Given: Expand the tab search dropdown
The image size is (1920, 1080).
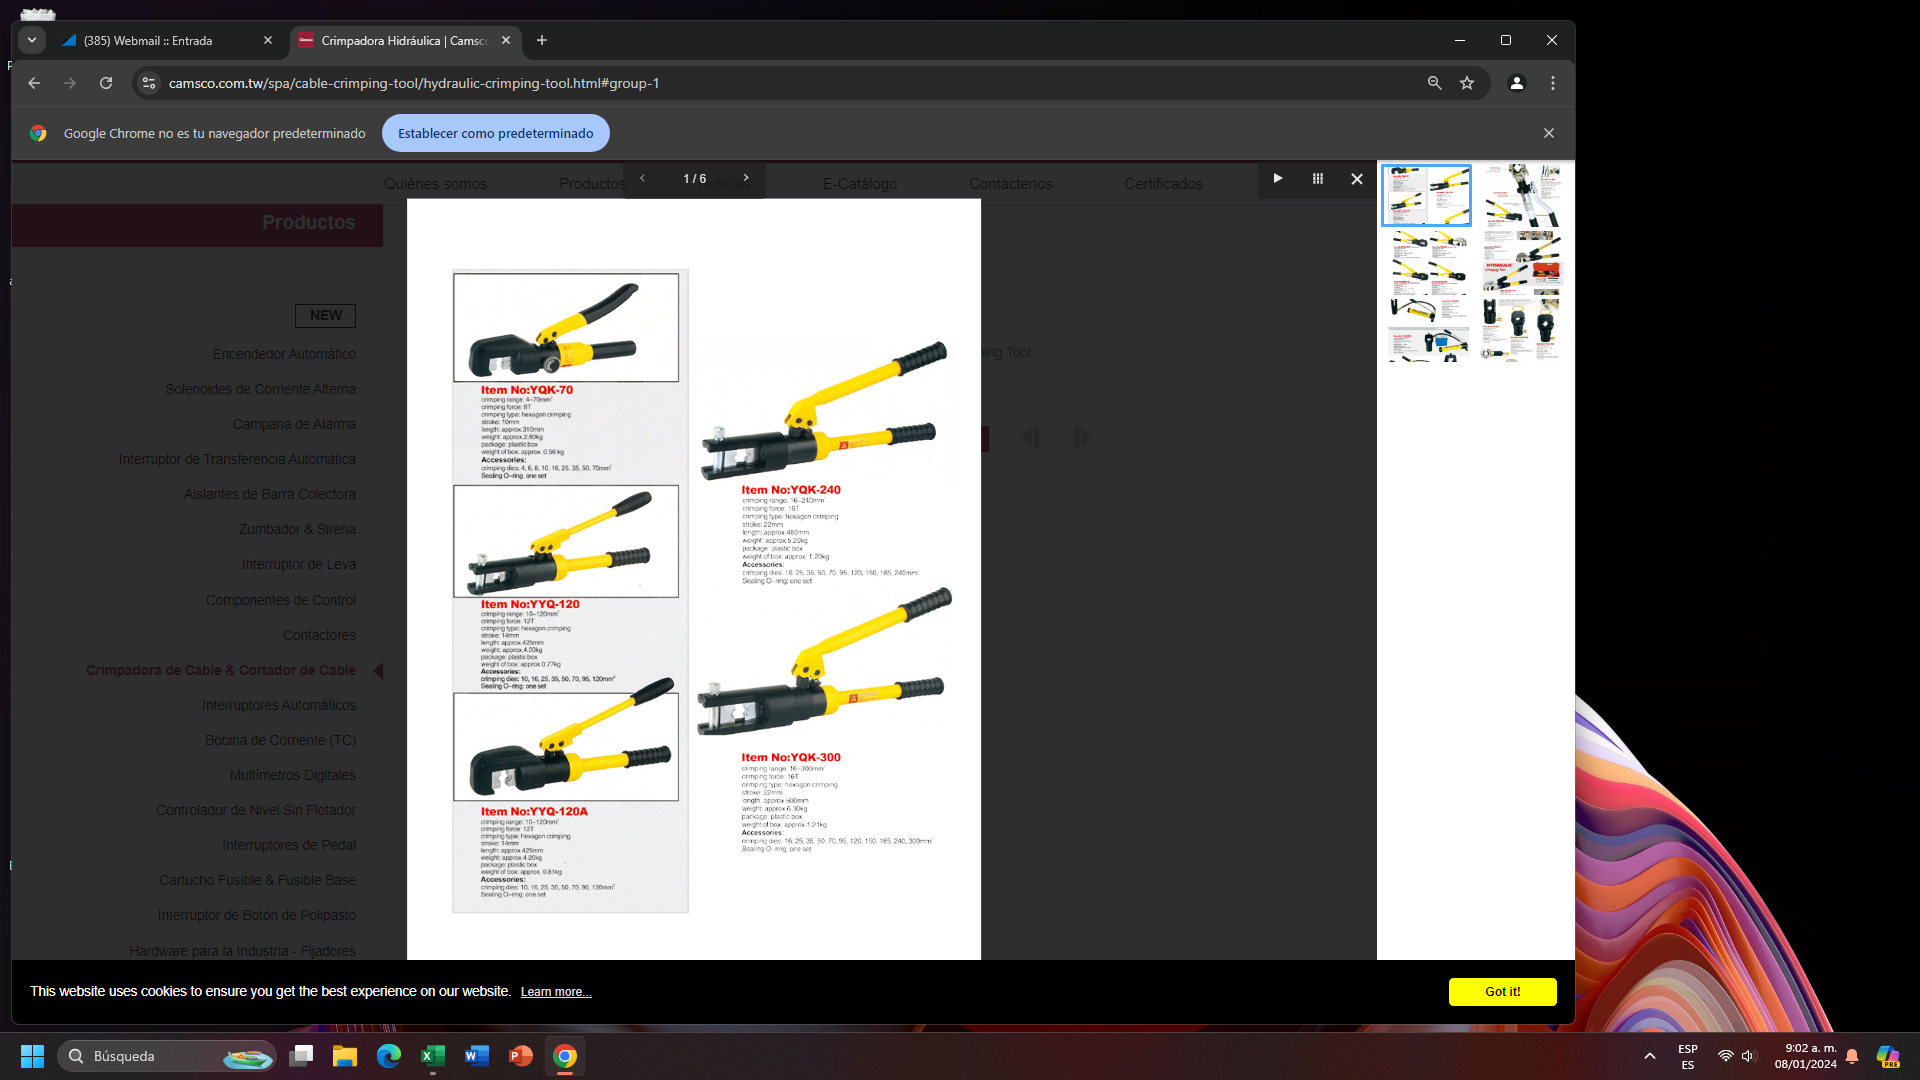Looking at the screenshot, I should coord(32,41).
